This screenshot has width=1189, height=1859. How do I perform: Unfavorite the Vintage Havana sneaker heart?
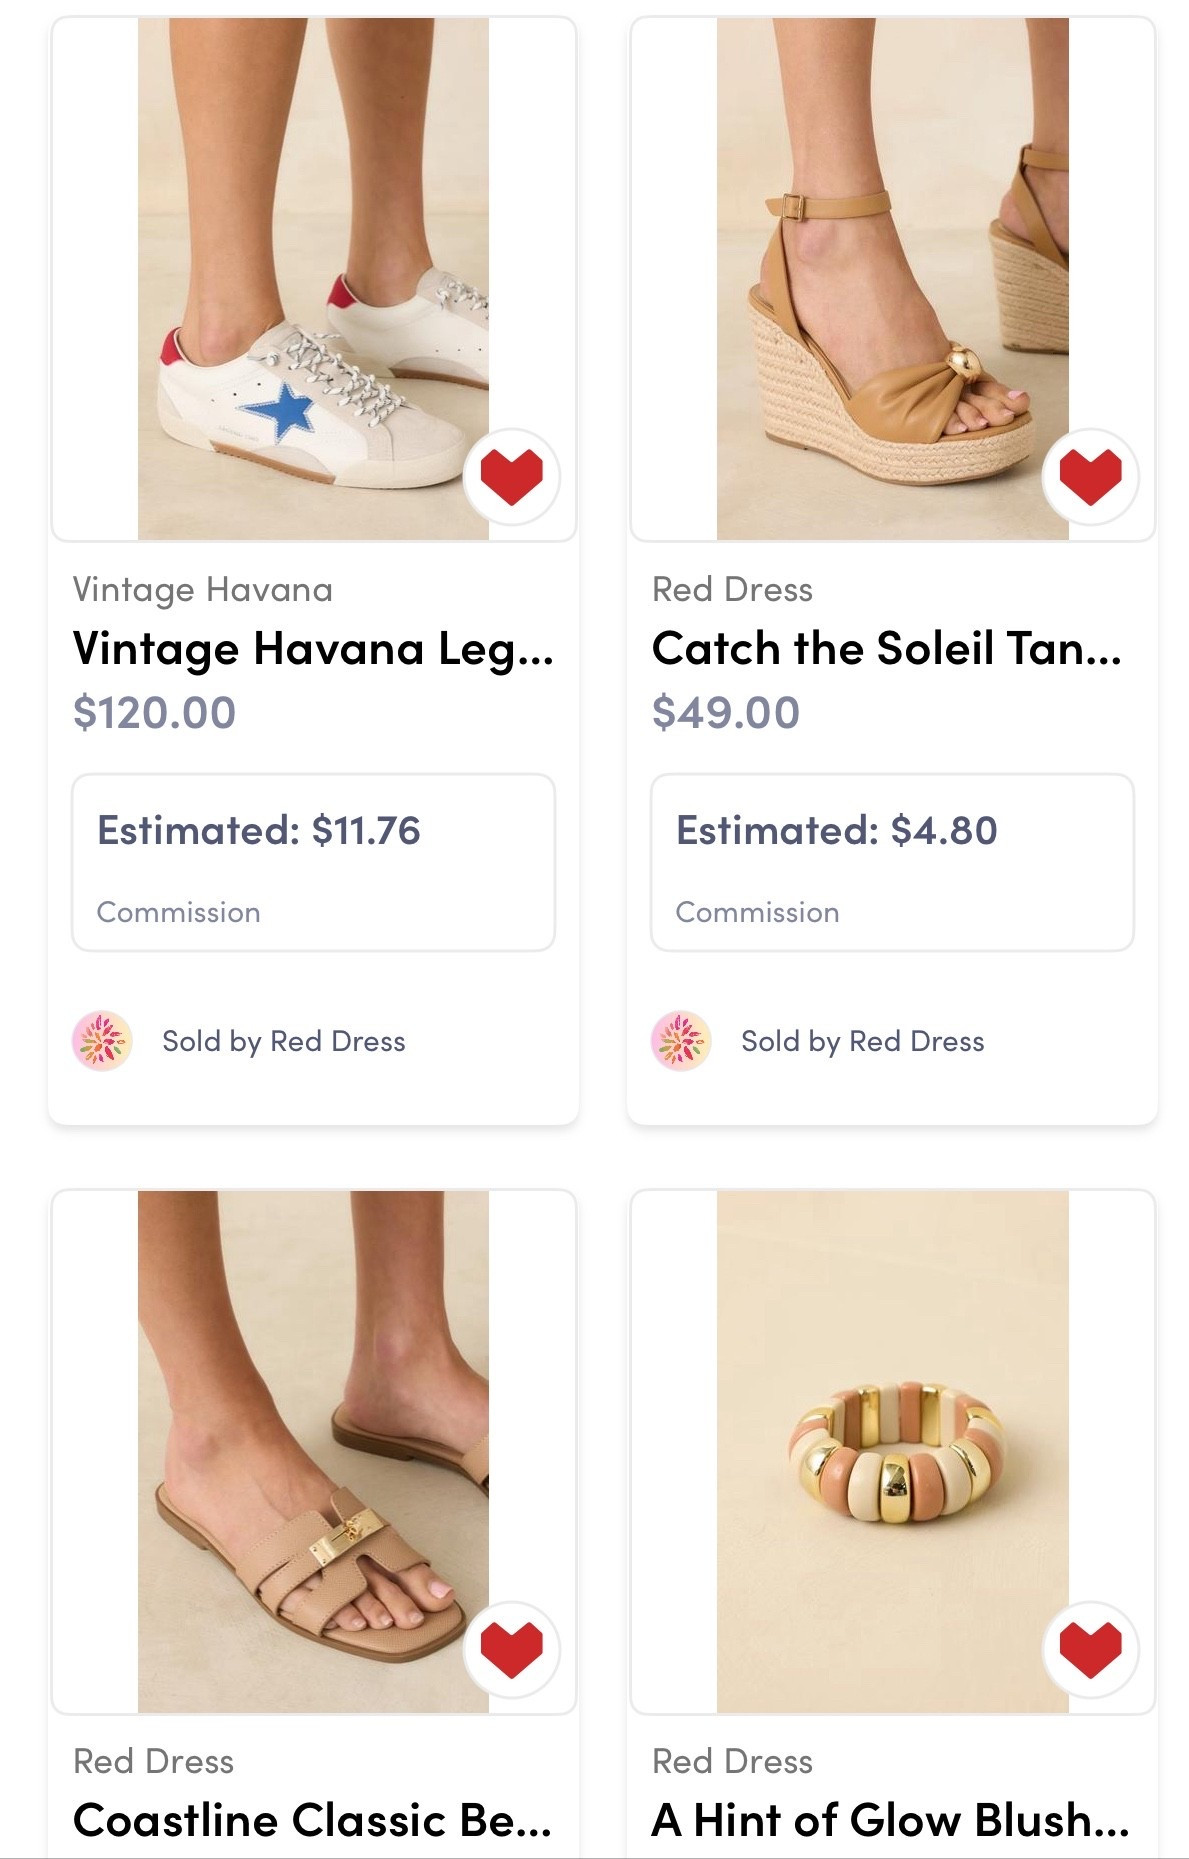coord(511,477)
